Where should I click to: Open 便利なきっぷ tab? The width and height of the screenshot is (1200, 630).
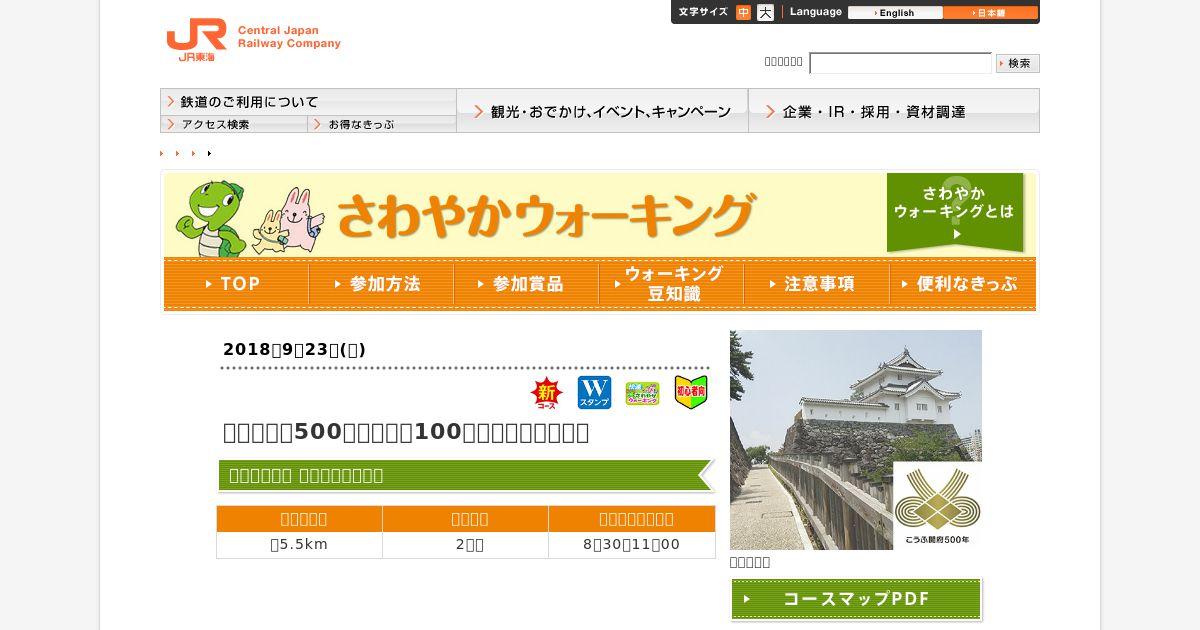pyautogui.click(x=962, y=284)
